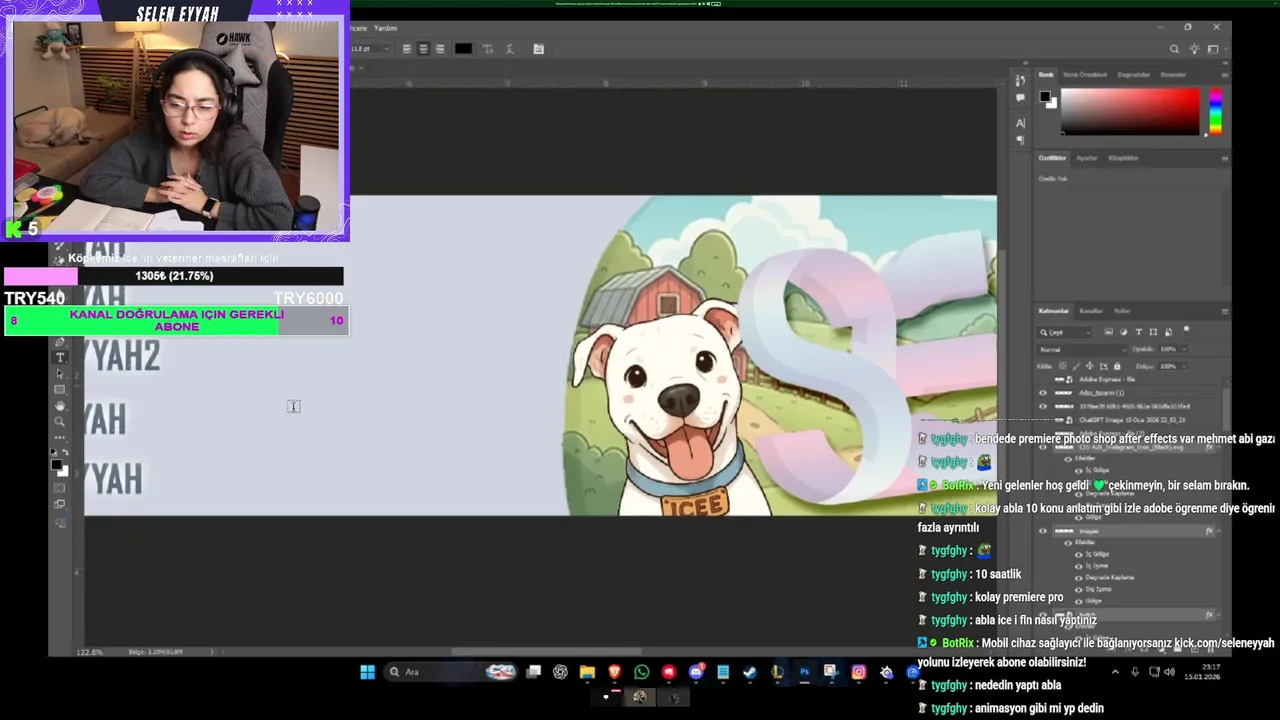Open Windows Start button

tap(367, 672)
